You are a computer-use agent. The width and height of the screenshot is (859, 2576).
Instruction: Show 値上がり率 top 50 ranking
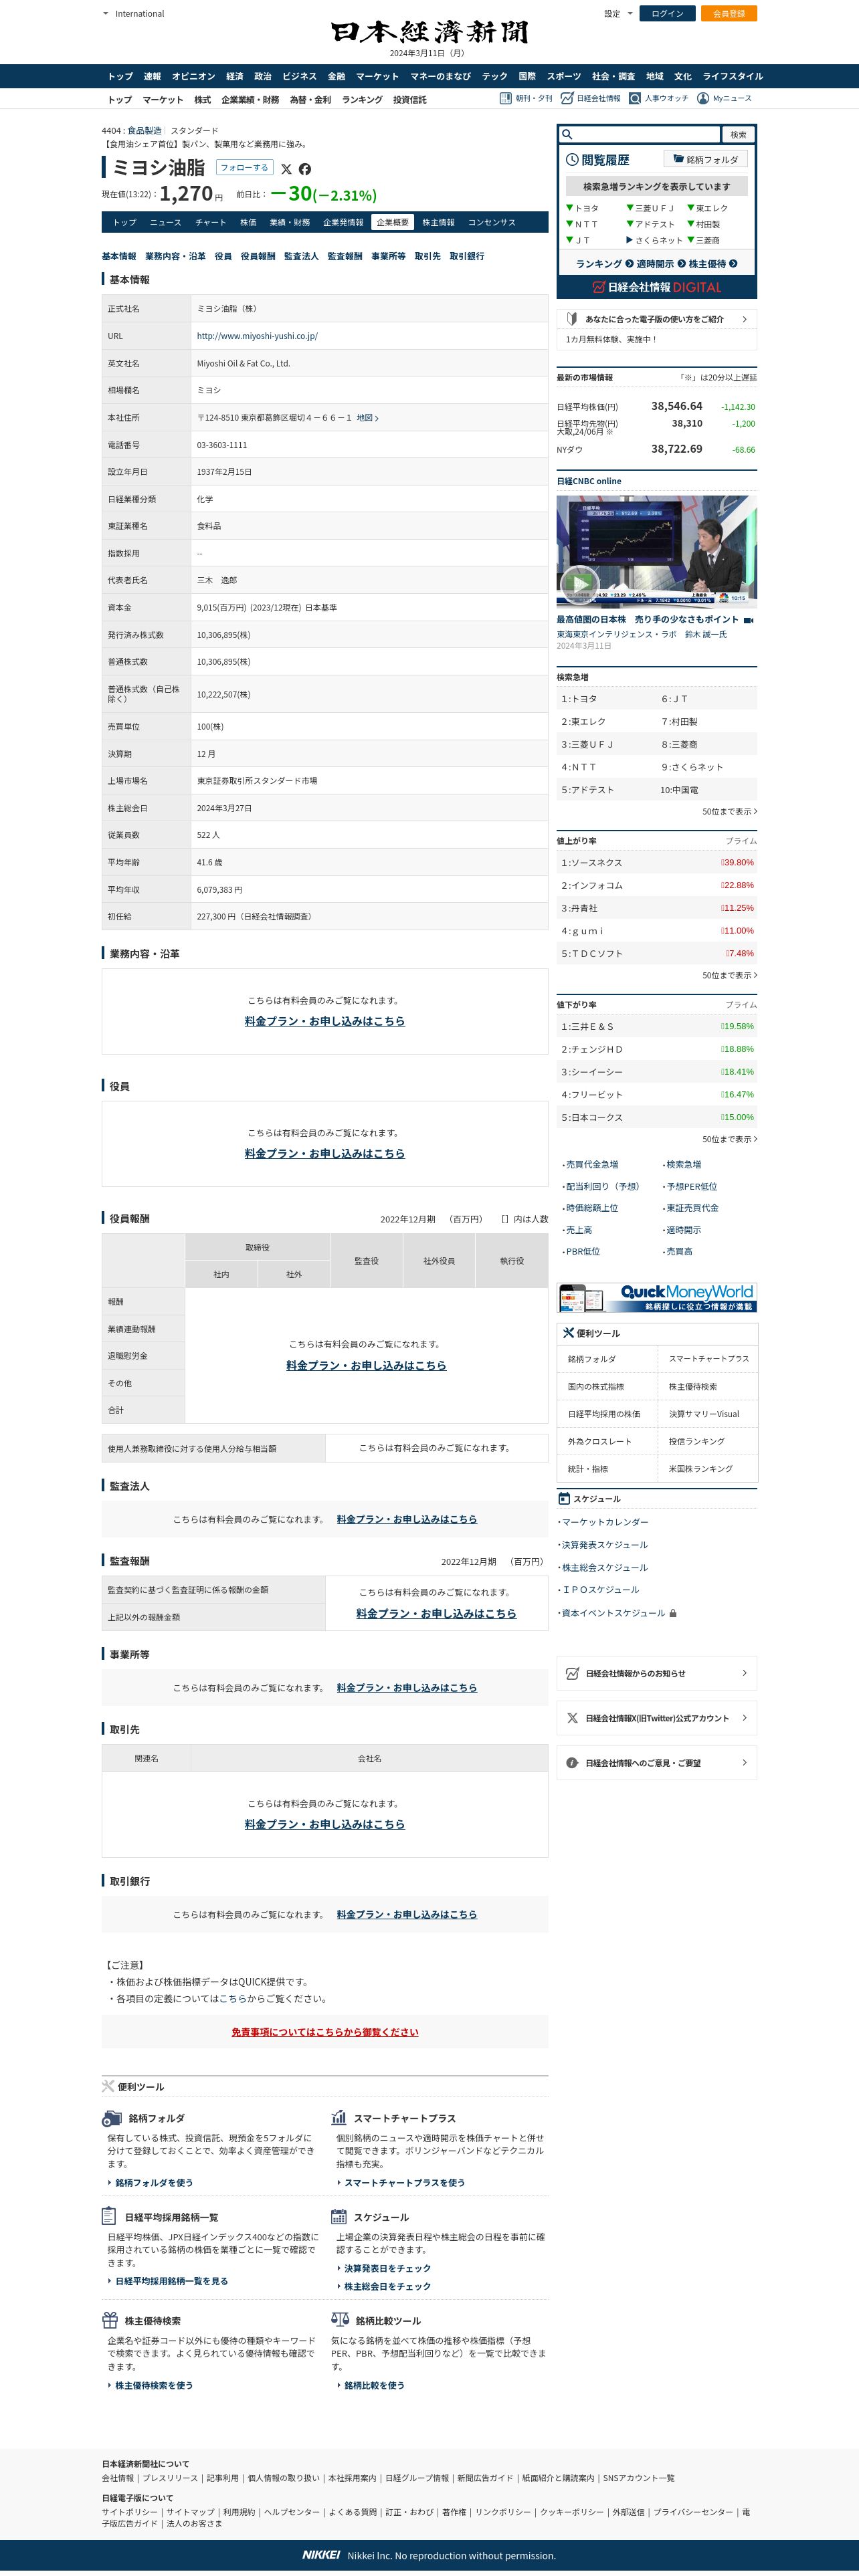[729, 975]
